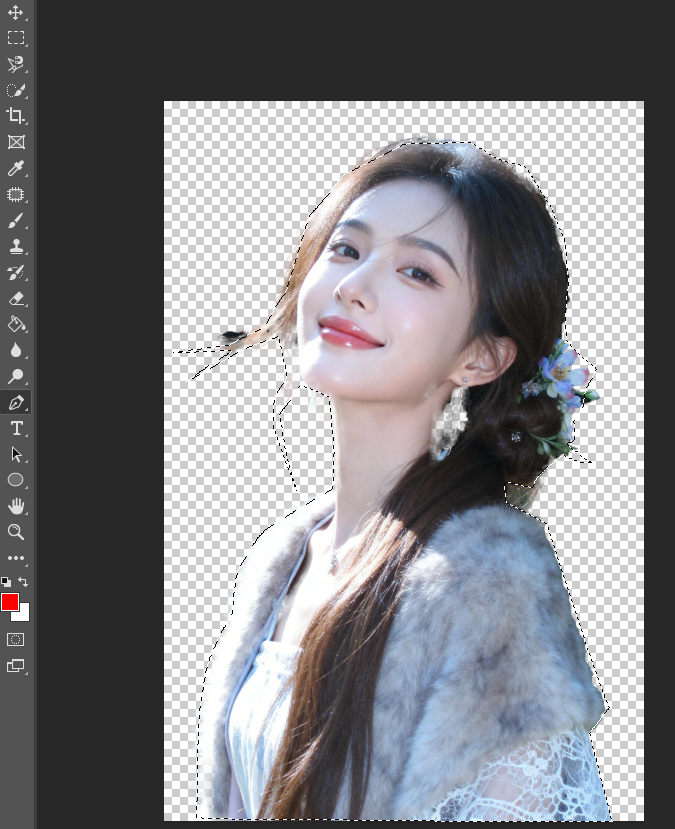Activate the Clone Stamp tool
This screenshot has width=675, height=829.
click(x=15, y=246)
